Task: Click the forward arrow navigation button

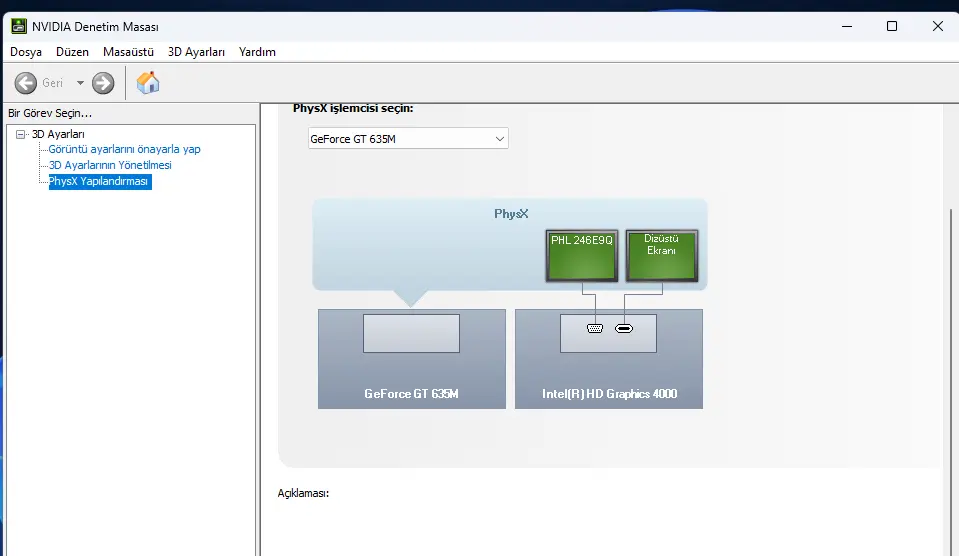Action: (103, 83)
